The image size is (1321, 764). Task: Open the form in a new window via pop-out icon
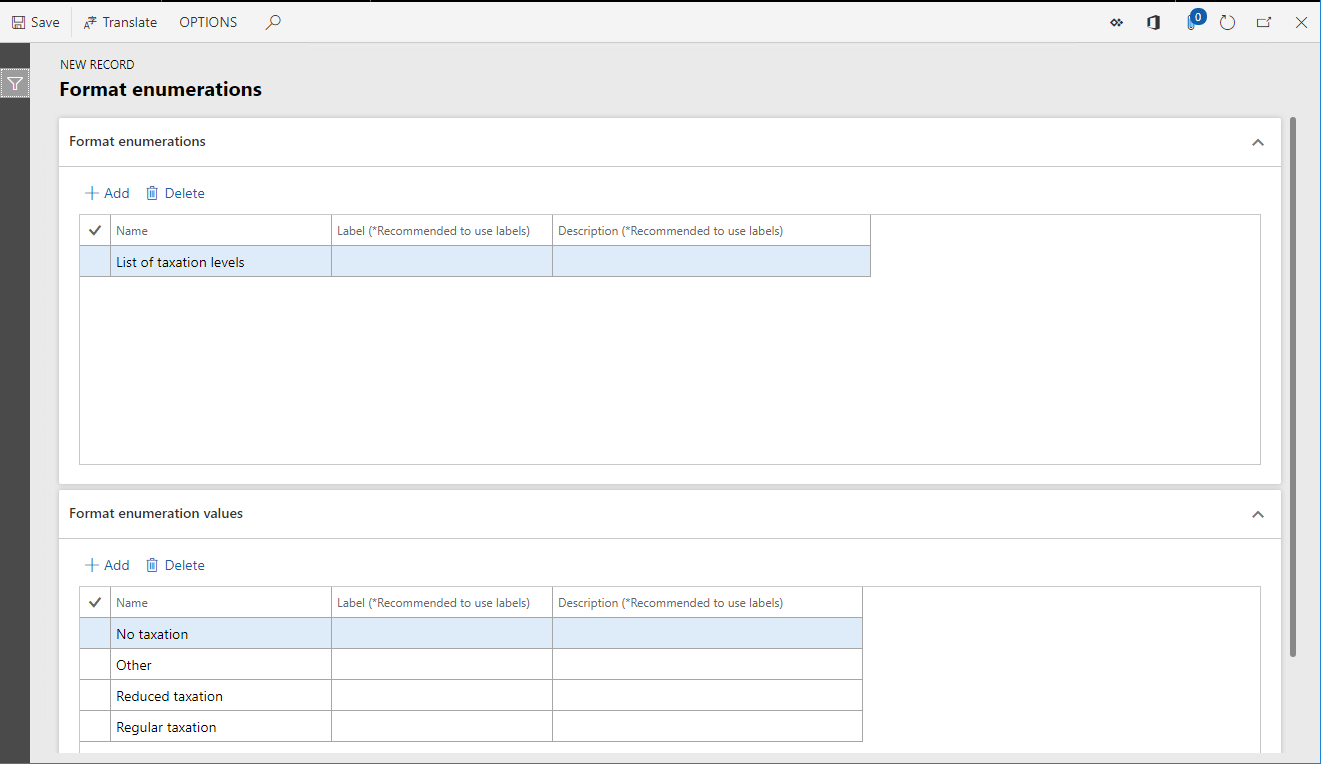pos(1263,22)
